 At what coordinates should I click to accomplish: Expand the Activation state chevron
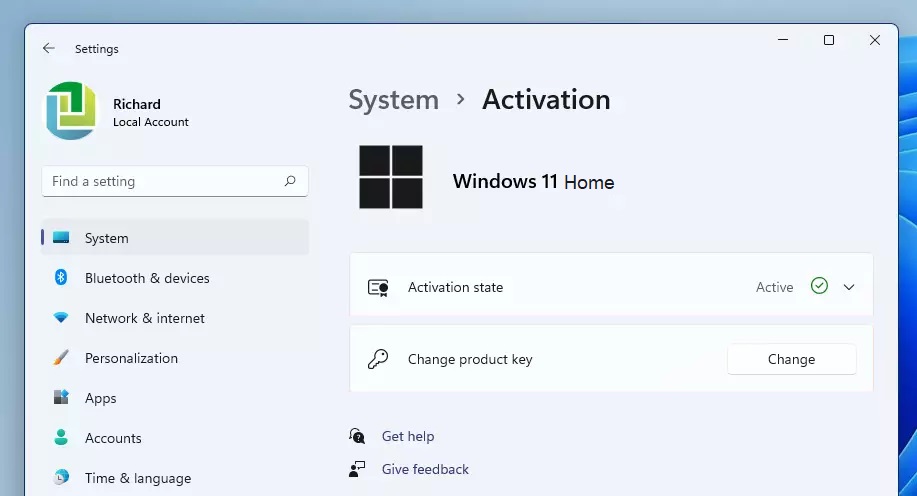pos(849,287)
